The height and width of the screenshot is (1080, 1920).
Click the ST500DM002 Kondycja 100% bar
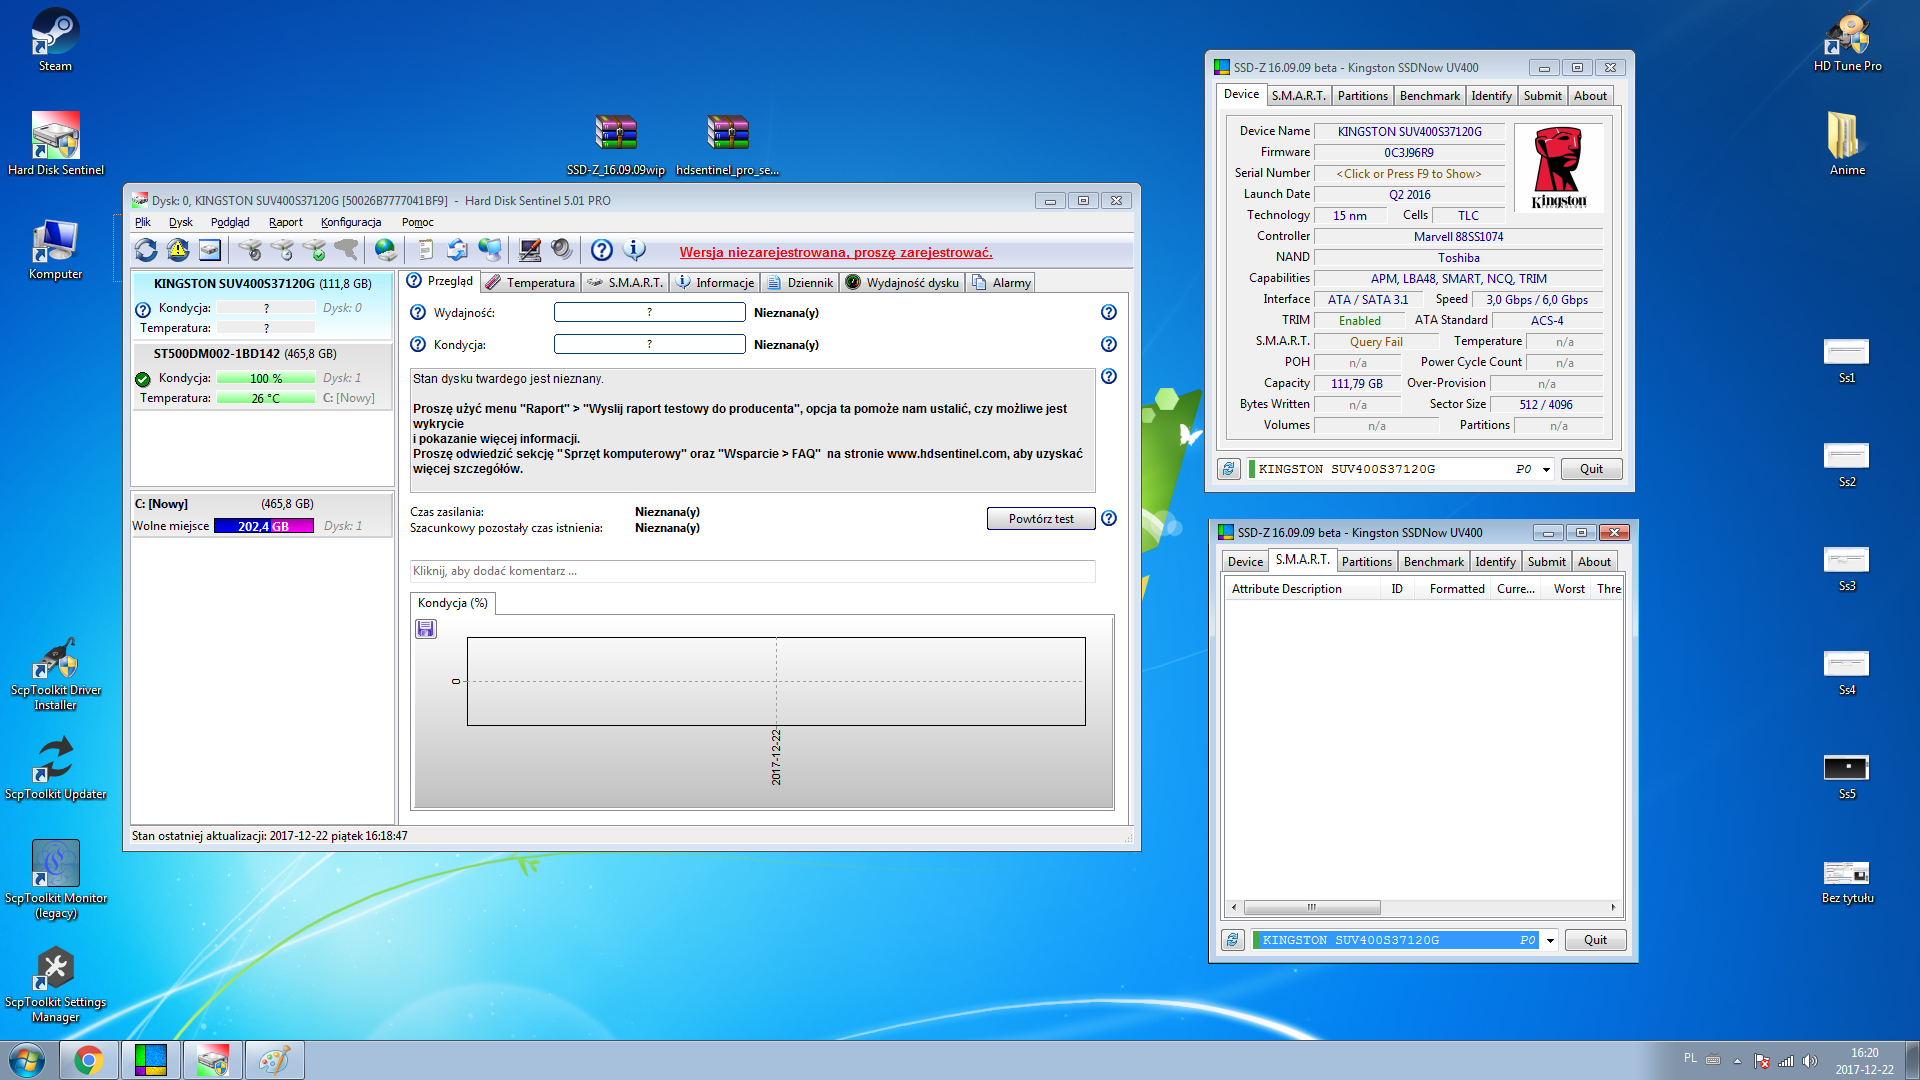(266, 379)
